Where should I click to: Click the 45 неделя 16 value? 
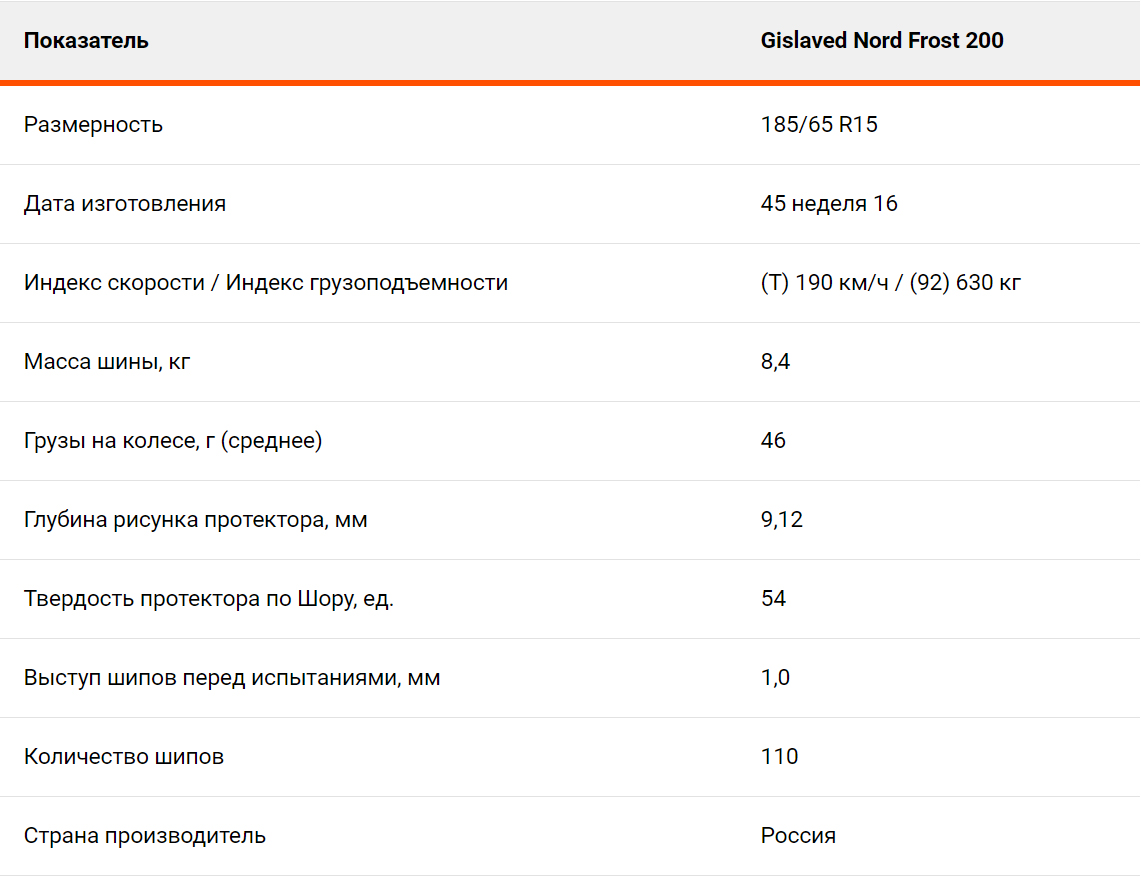pyautogui.click(x=829, y=203)
